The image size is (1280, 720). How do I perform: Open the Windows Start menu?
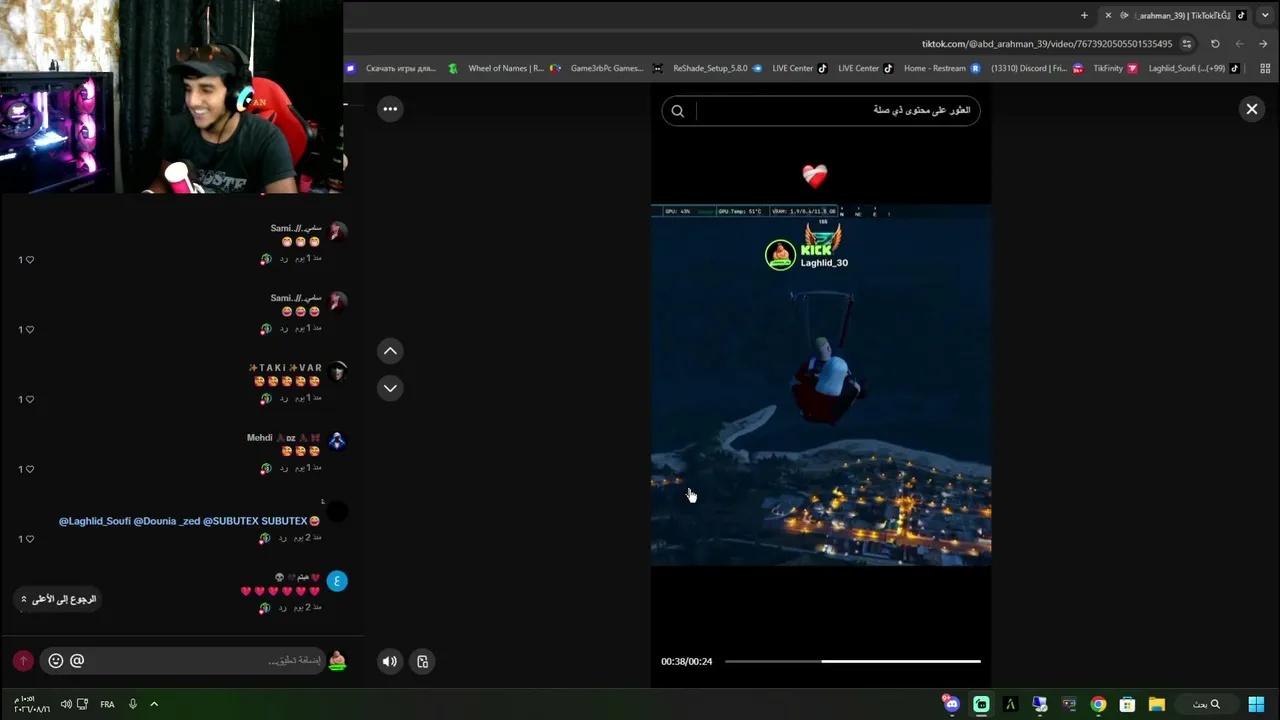pos(1256,704)
